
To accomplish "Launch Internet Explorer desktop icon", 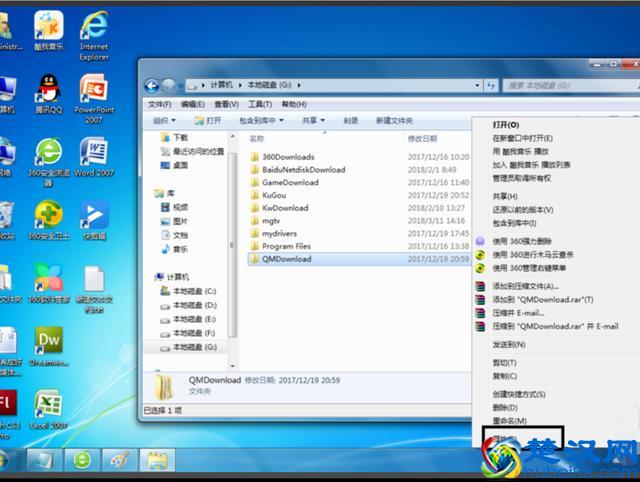I will pos(94,36).
